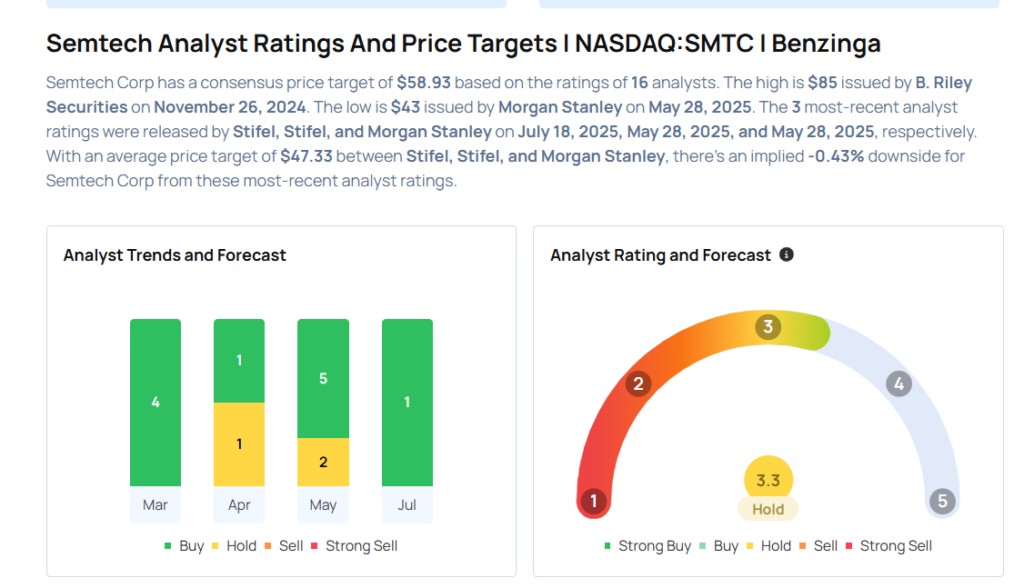
Task: Toggle the Buy legend in Analyst Trends chart
Action: pyautogui.click(x=184, y=546)
